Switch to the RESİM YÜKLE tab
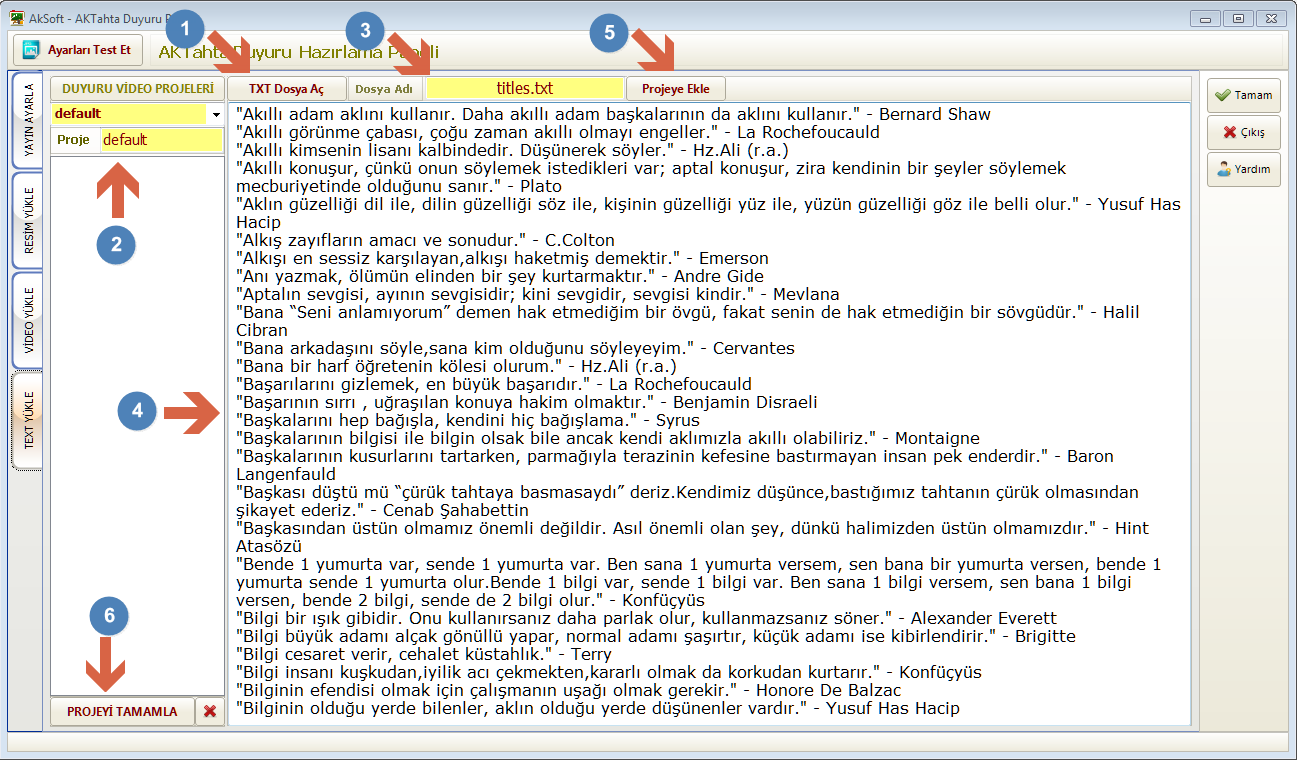 pos(28,220)
